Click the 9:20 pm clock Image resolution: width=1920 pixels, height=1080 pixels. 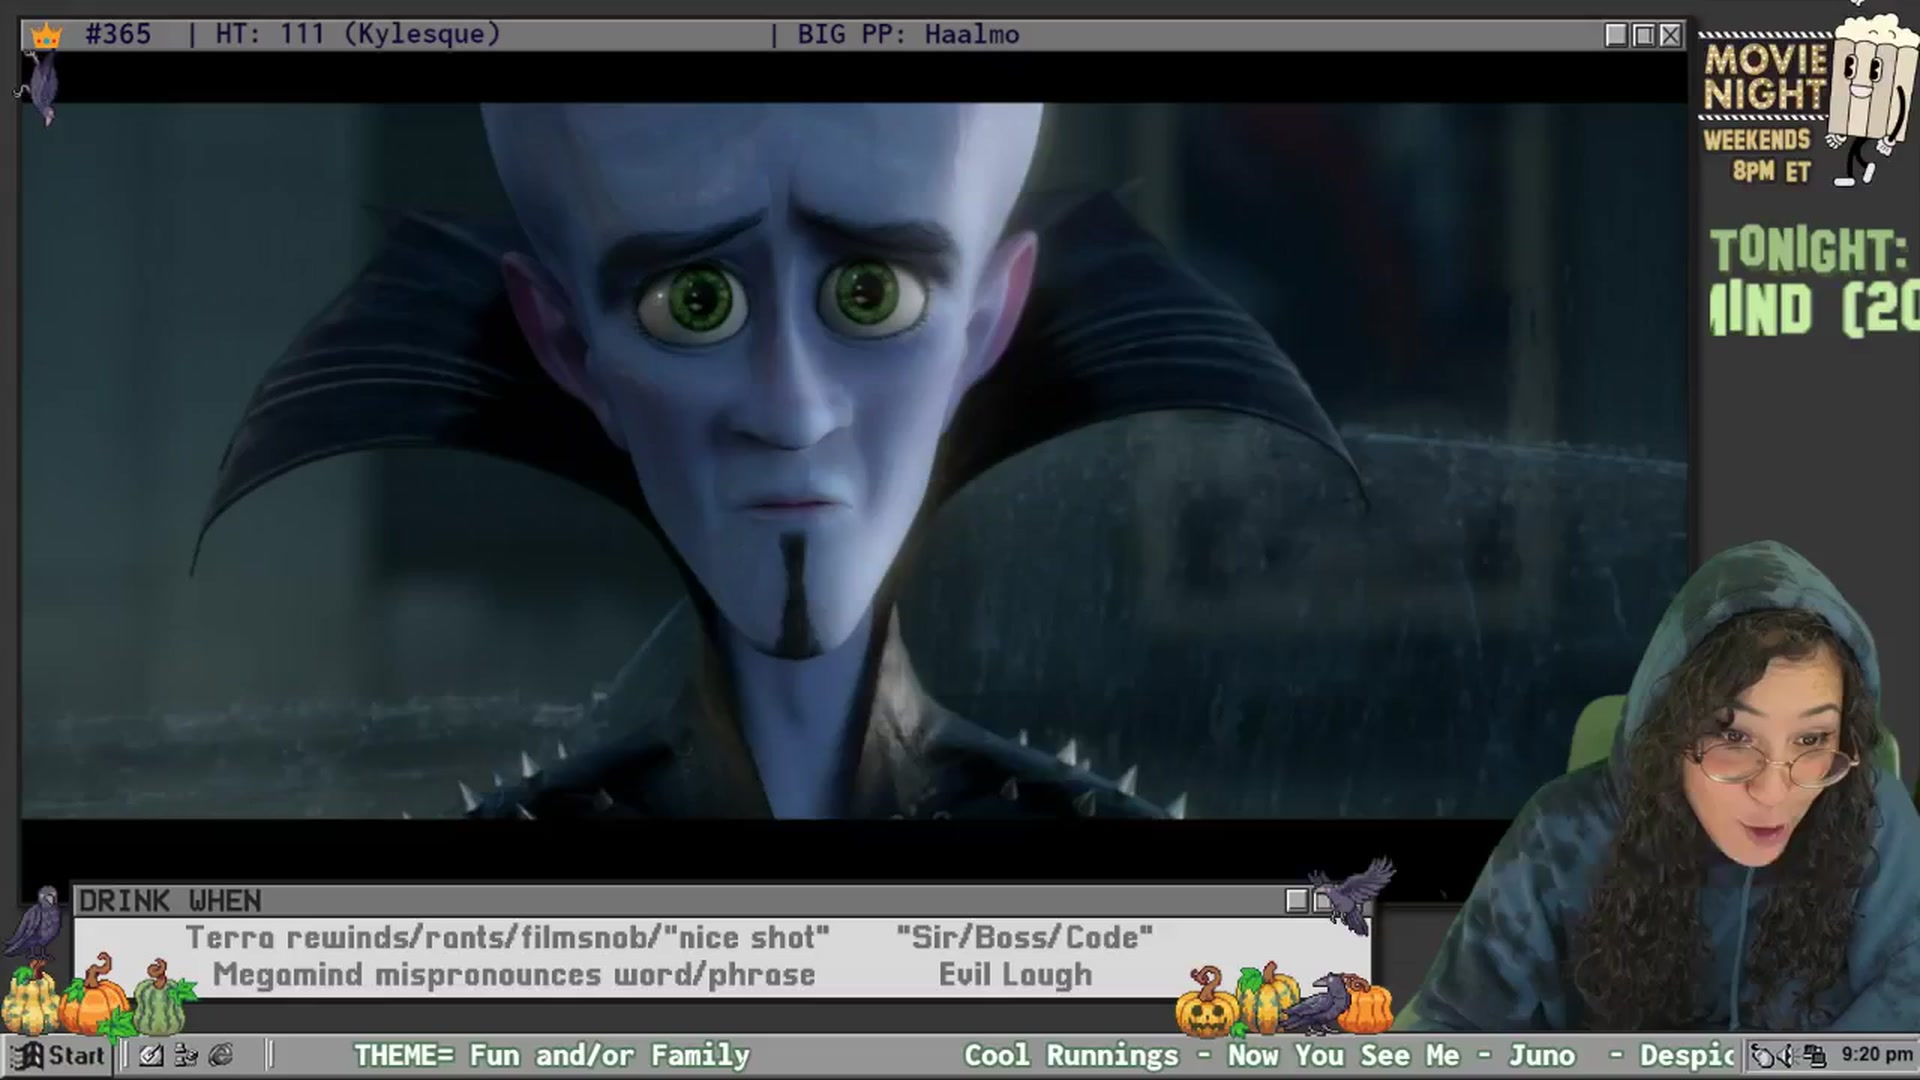pyautogui.click(x=1877, y=1054)
